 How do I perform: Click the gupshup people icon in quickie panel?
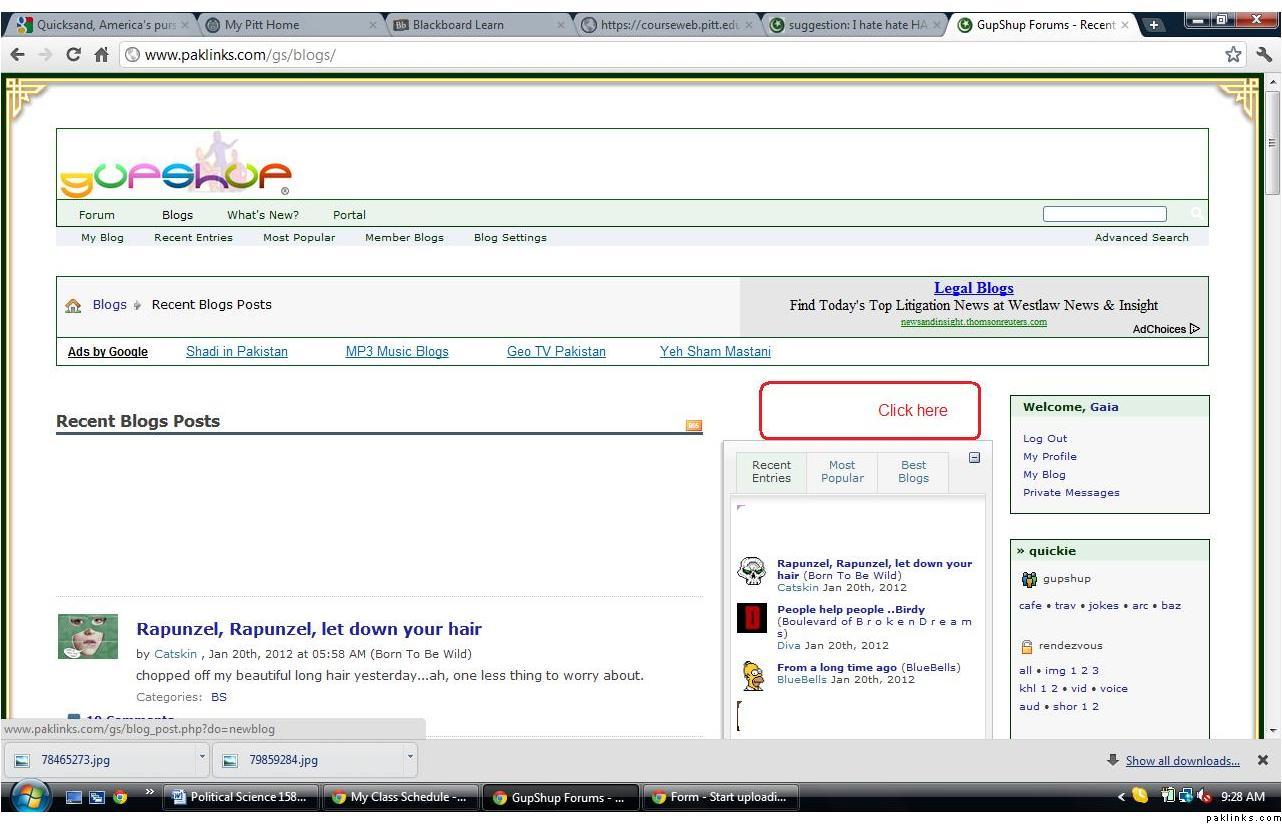(1029, 579)
